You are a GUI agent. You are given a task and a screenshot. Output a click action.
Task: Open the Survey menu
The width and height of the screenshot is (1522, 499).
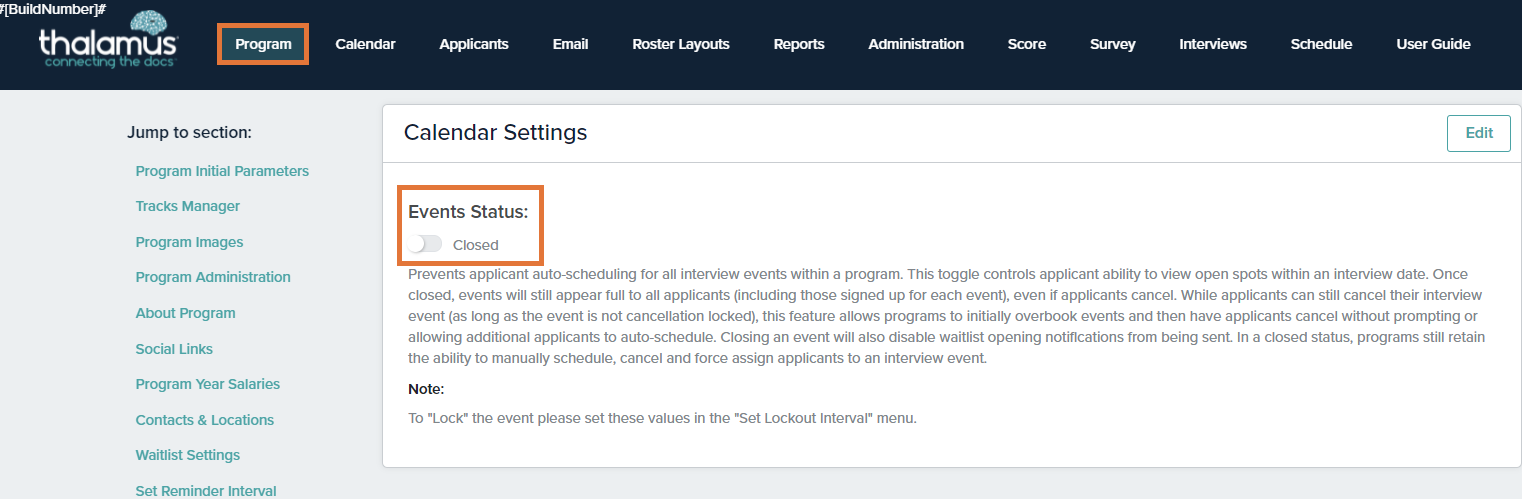(x=1112, y=44)
